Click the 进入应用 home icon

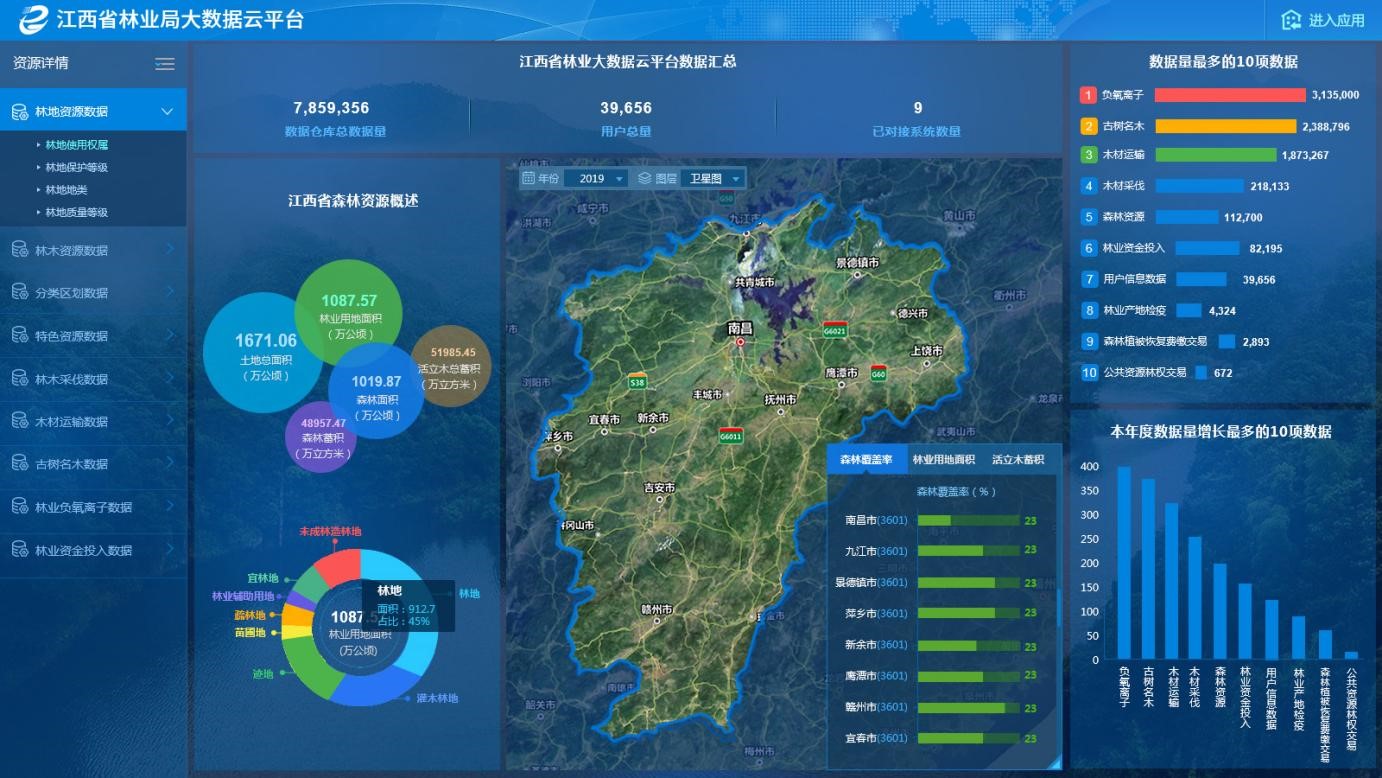[x=1292, y=20]
